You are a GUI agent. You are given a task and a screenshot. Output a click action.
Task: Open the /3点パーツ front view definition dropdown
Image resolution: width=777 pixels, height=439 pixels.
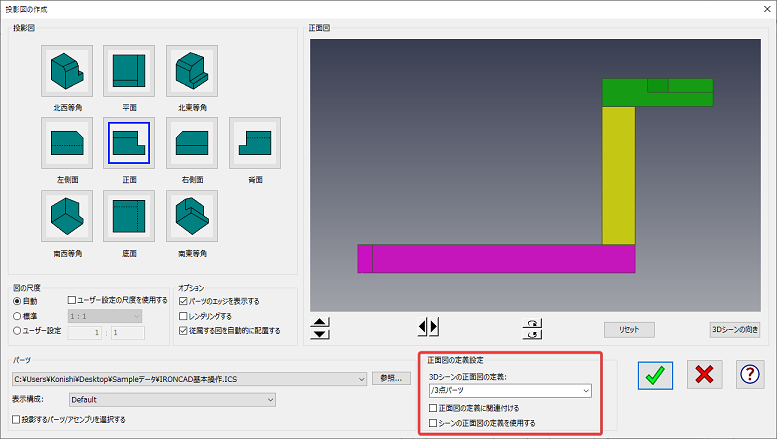pos(510,390)
